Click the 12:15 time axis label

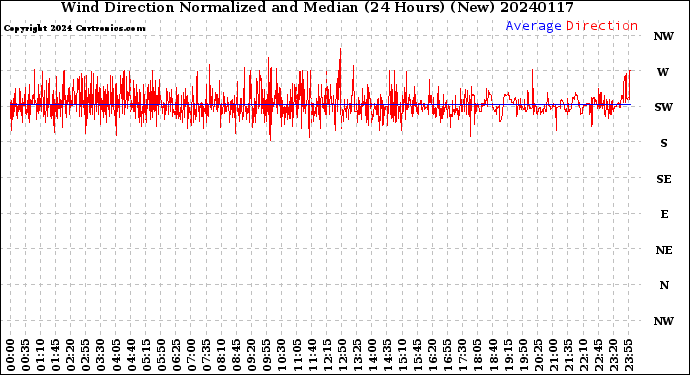coord(327,355)
